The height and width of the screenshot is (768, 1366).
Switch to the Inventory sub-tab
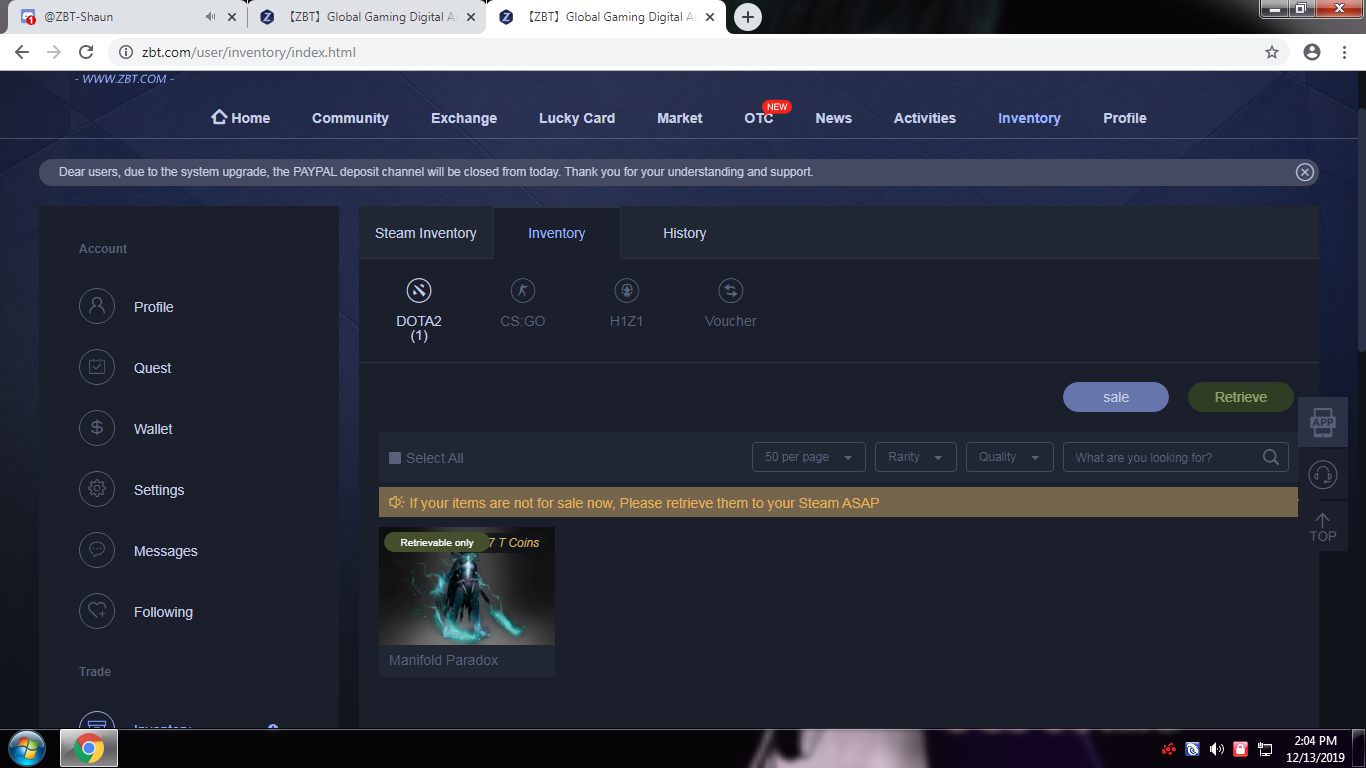click(x=557, y=233)
